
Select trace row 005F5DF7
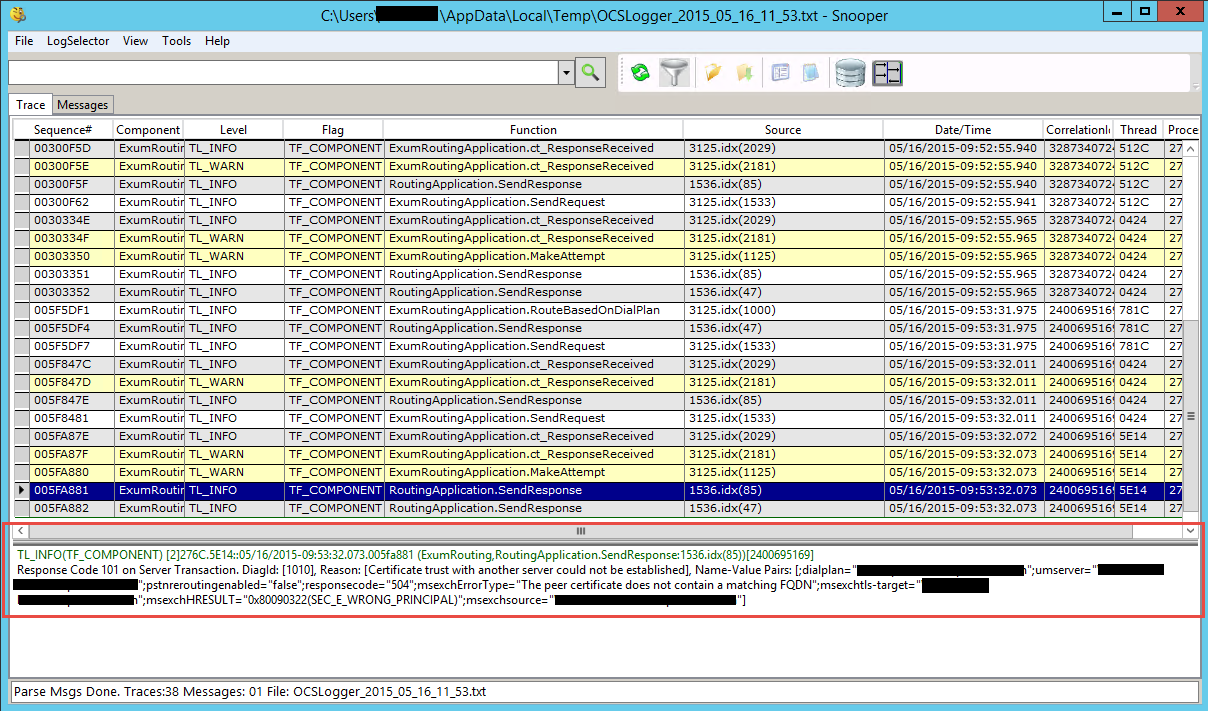click(598, 346)
